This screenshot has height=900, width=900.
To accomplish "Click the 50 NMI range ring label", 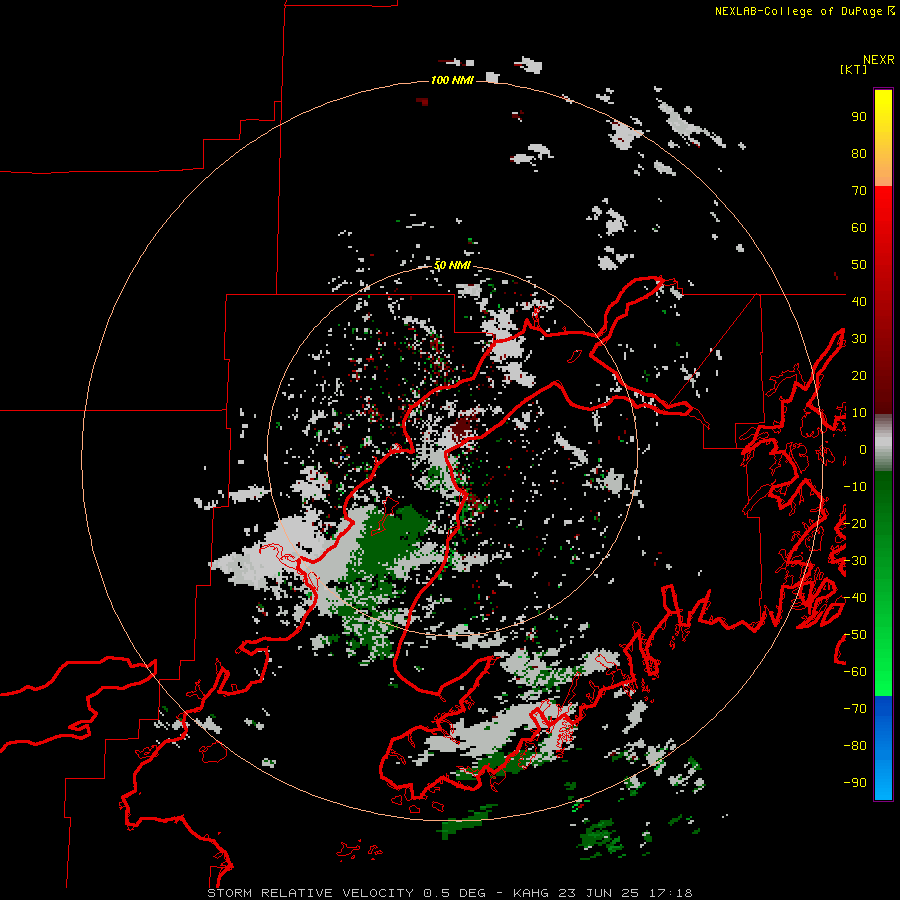I will (x=452, y=265).
